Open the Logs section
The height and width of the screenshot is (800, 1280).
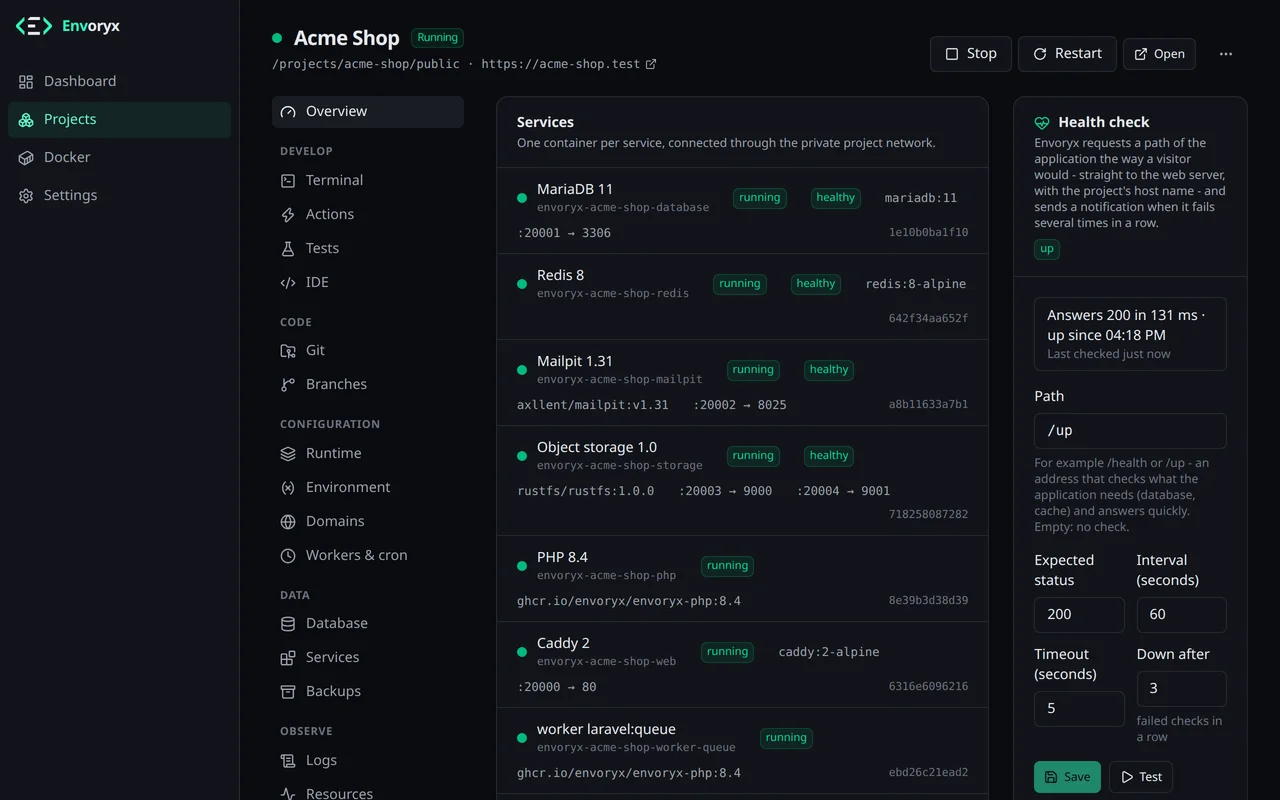pyautogui.click(x=368, y=760)
